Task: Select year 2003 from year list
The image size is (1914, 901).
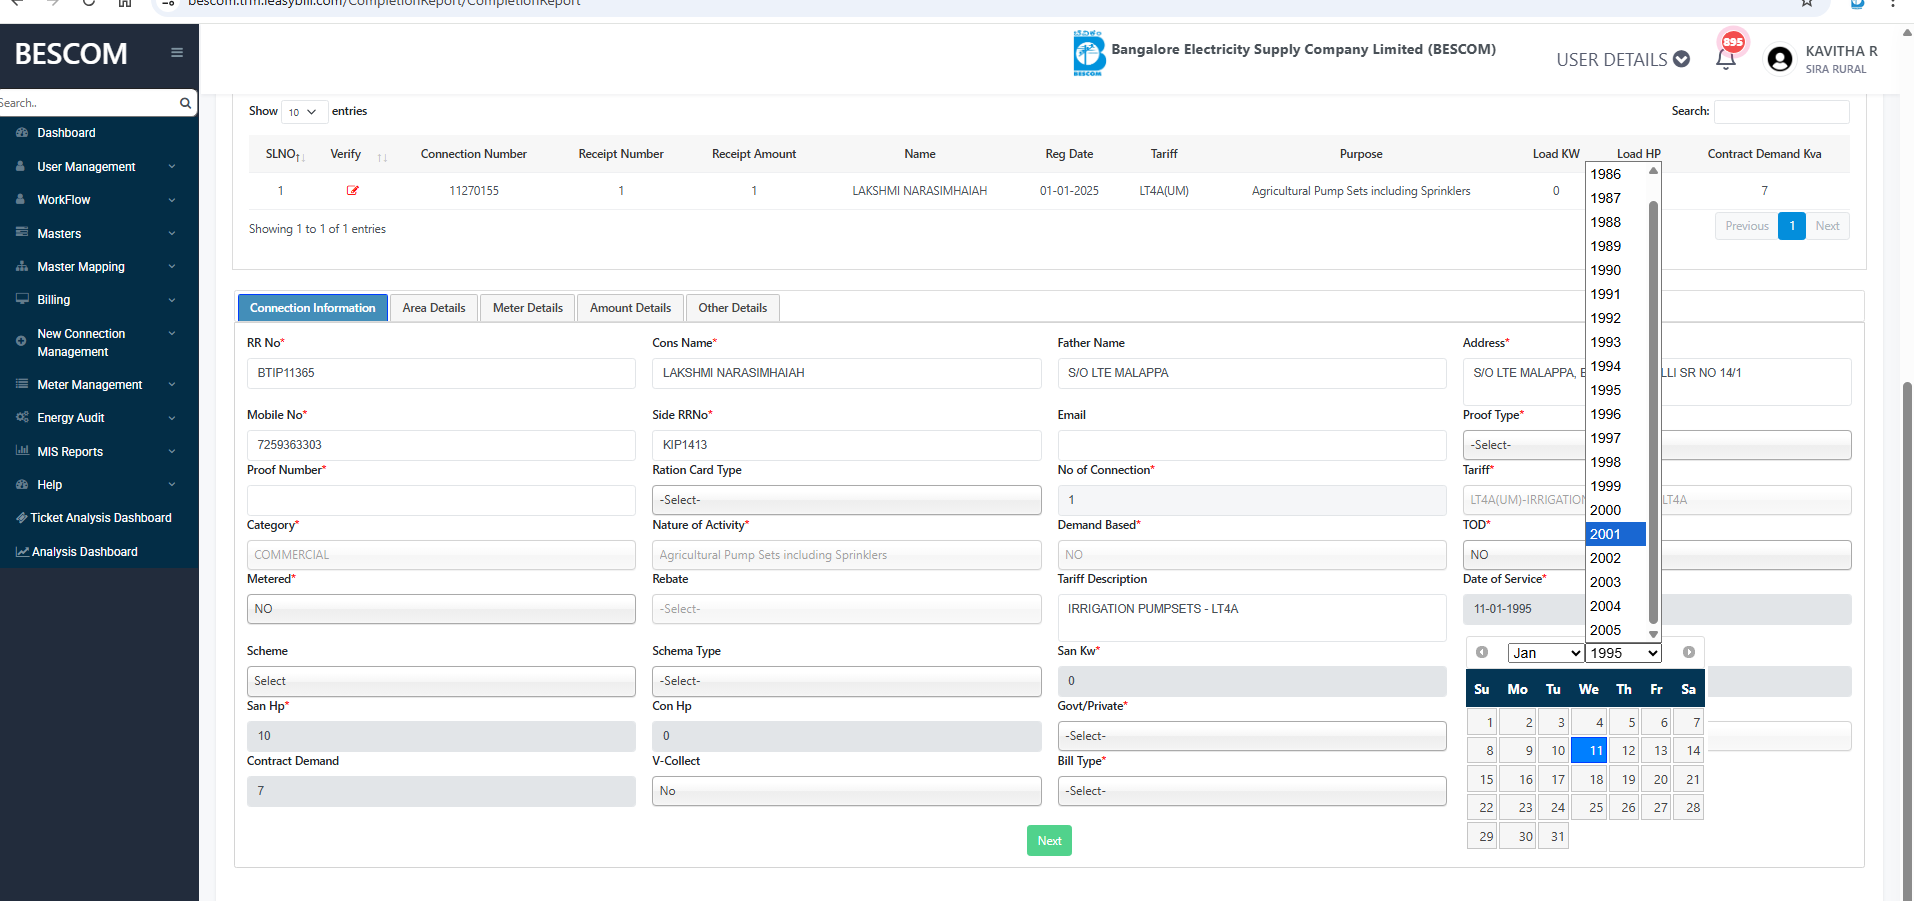Action: coord(1606,582)
